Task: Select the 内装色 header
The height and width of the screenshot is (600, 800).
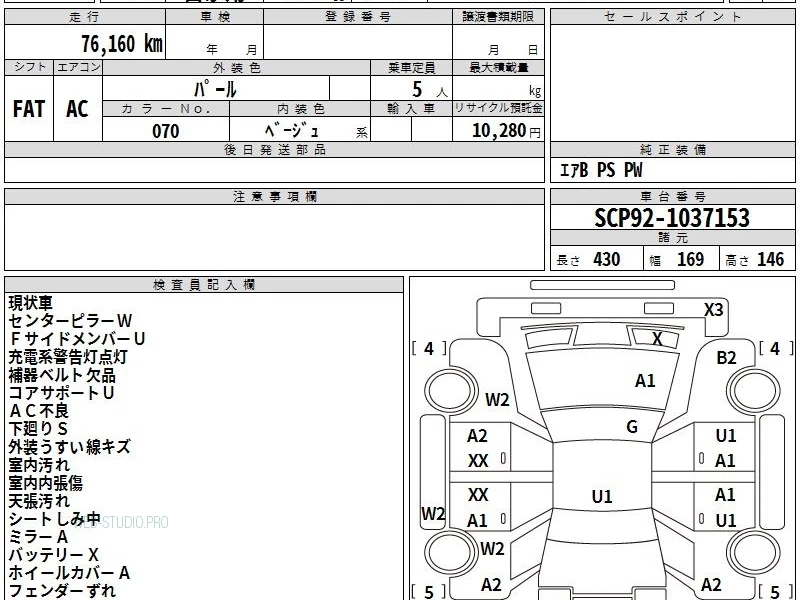Action: tap(301, 109)
